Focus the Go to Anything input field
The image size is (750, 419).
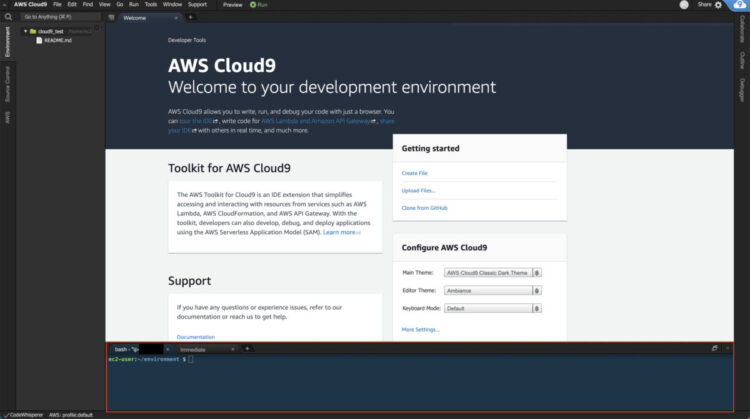tap(61, 17)
